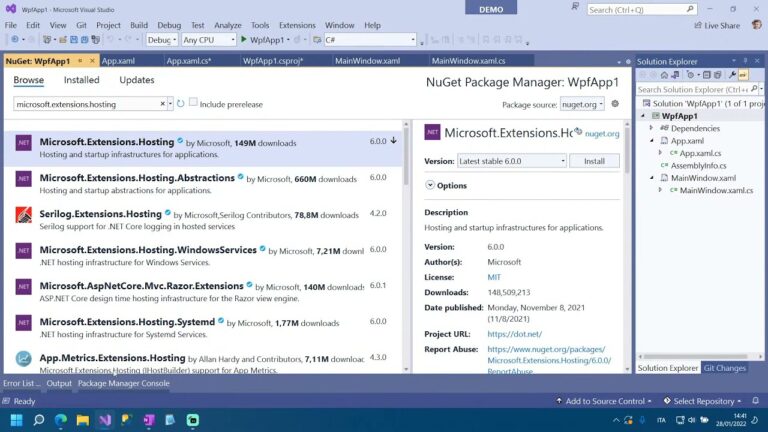Click the Save toolbar icon

74,40
